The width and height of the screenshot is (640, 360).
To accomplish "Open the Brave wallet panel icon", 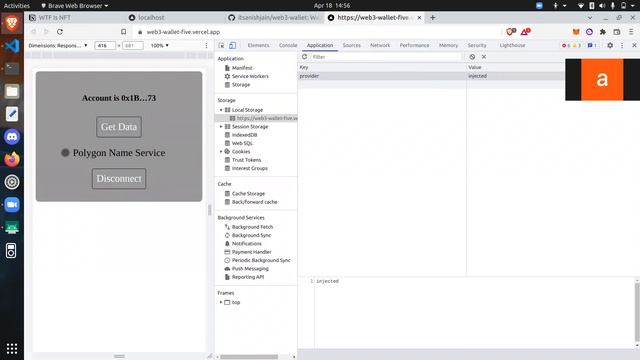I will tap(617, 32).
